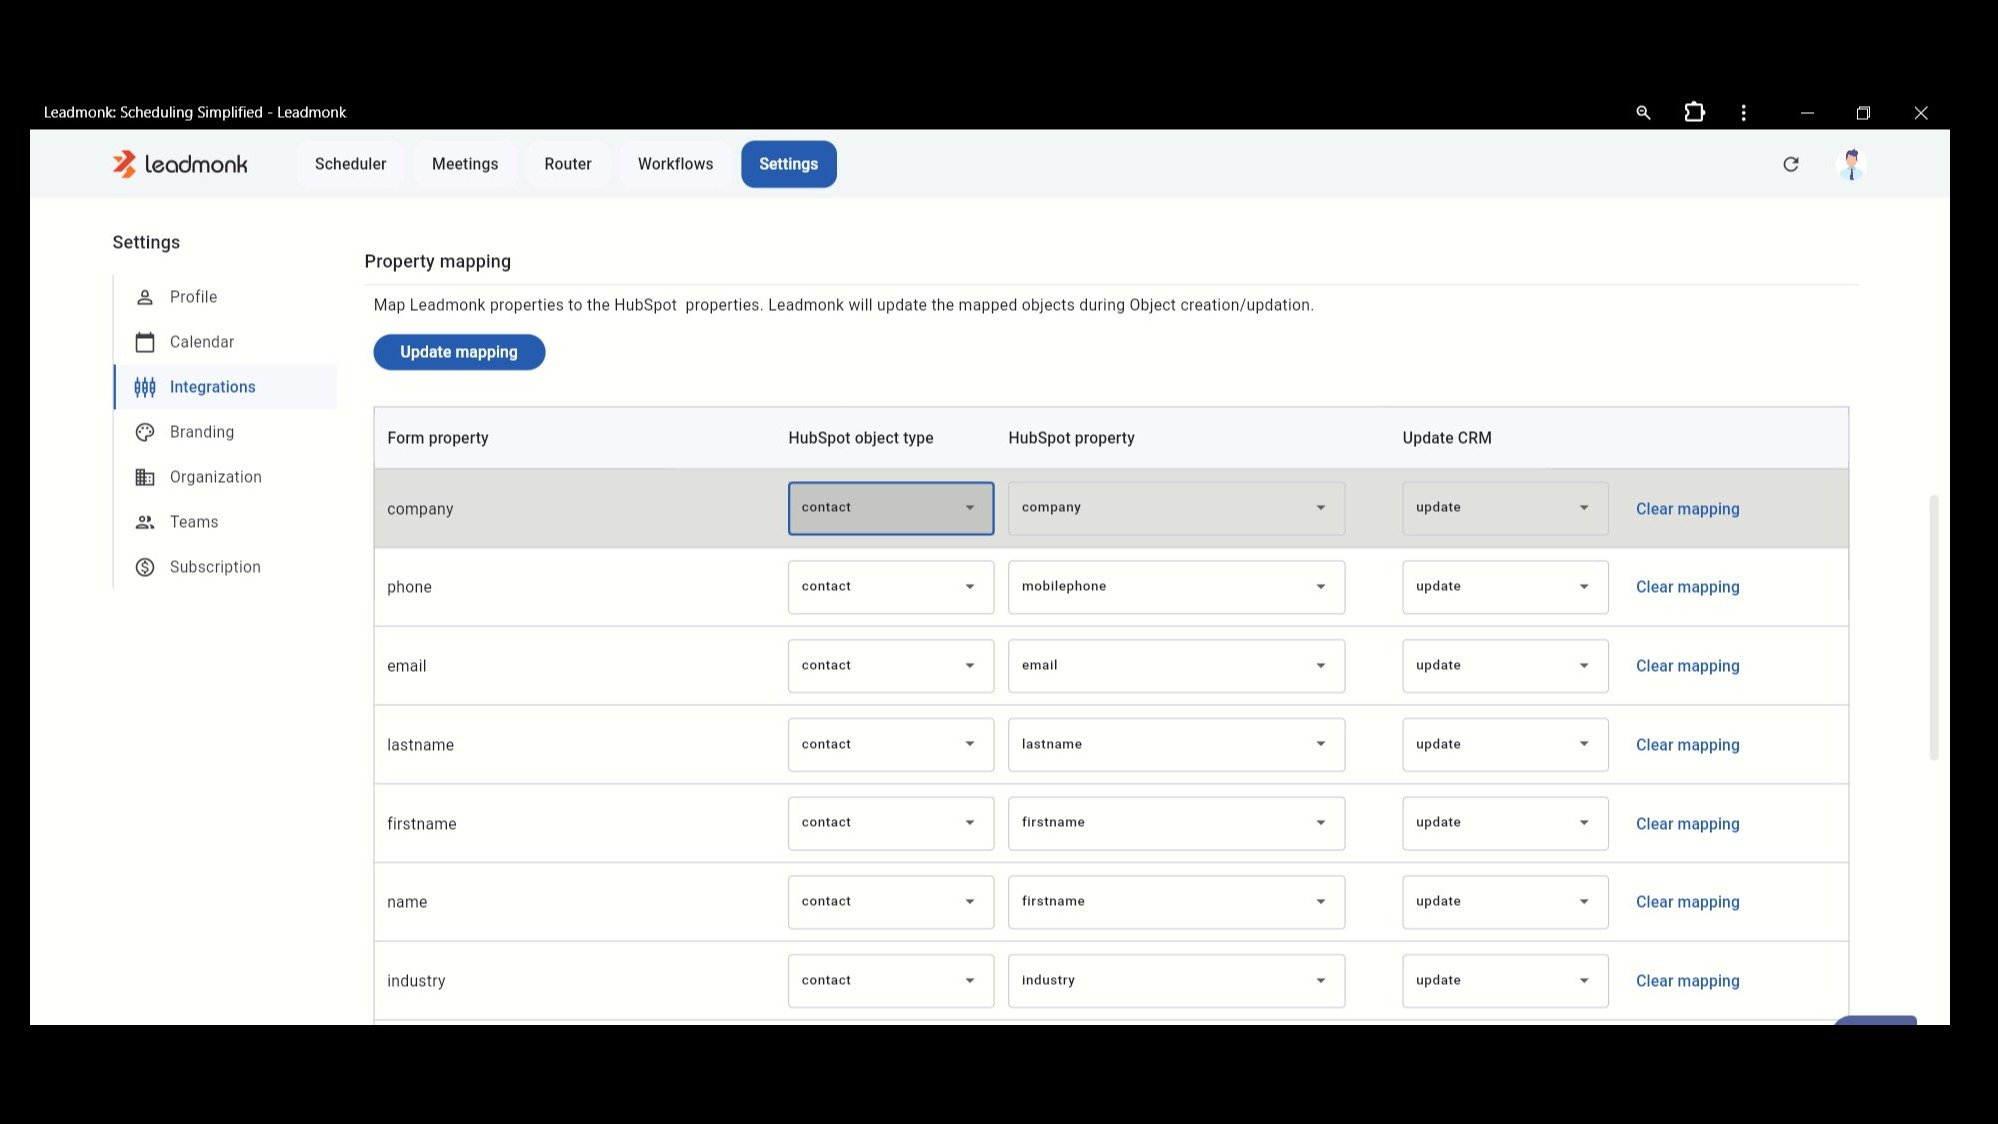The image size is (1998, 1124).
Task: Click the Branding palette icon
Action: 144,431
